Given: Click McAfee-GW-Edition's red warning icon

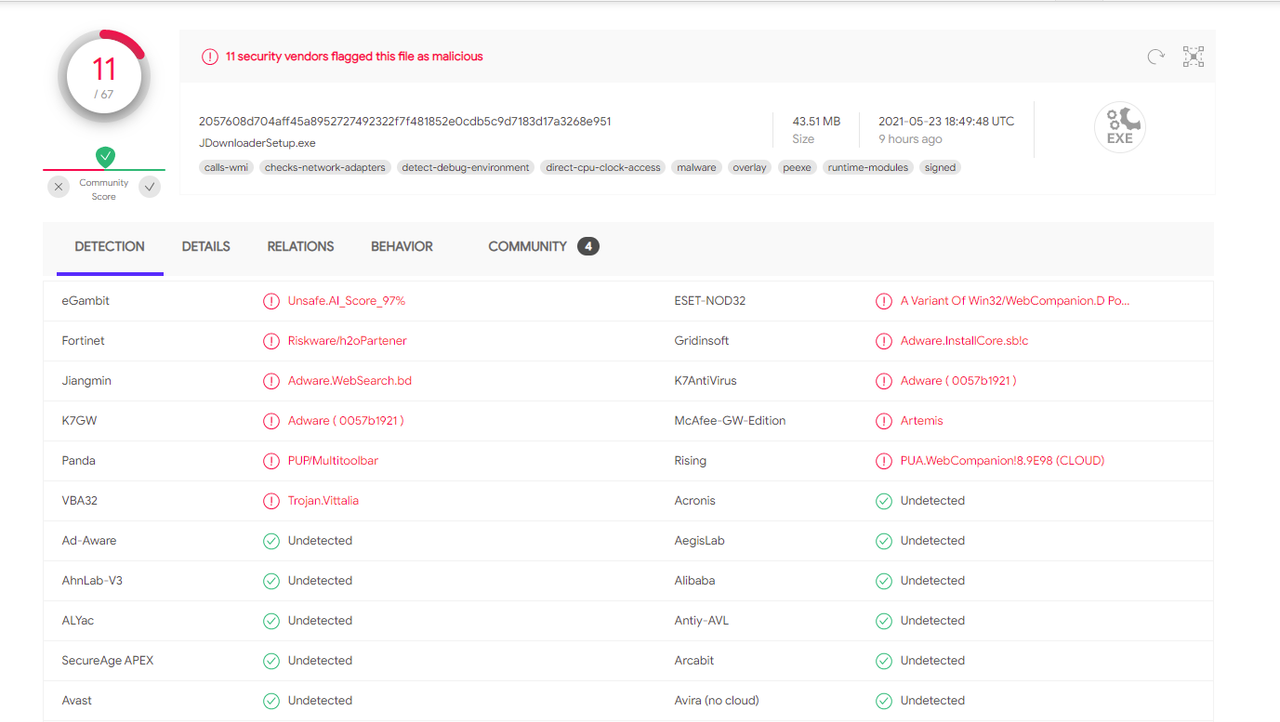Looking at the screenshot, I should pyautogui.click(x=884, y=421).
